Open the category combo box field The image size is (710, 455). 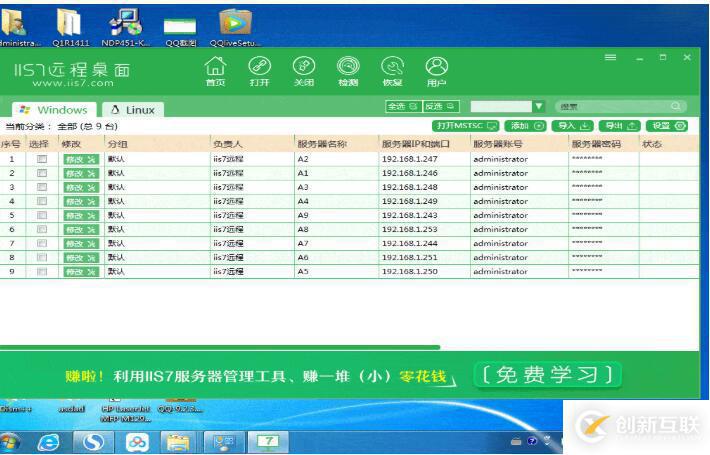point(501,106)
